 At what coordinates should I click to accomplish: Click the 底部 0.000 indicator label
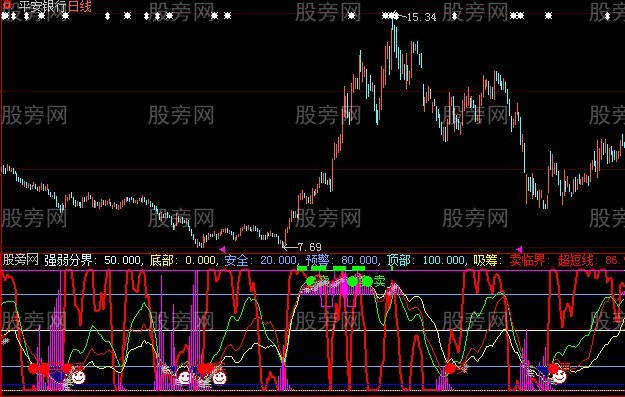click(x=183, y=261)
